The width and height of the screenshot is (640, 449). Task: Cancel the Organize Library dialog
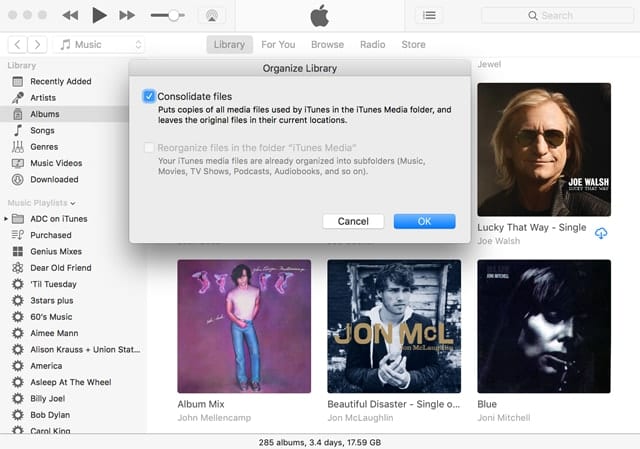coord(353,221)
